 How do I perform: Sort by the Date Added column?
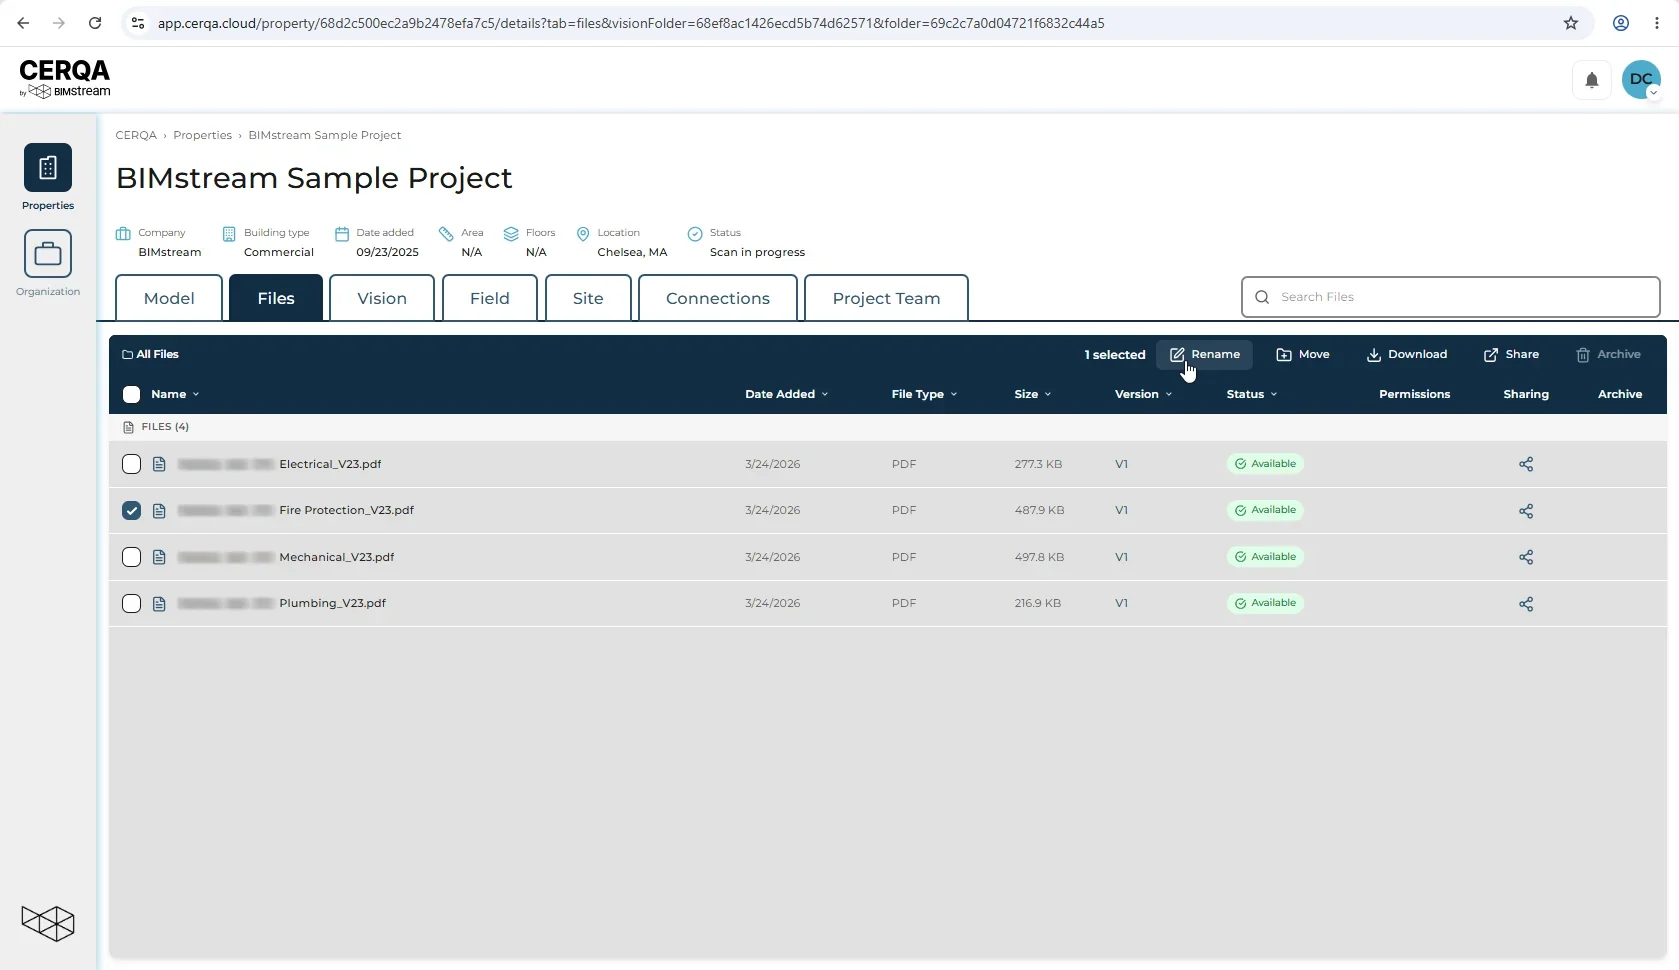pos(786,394)
